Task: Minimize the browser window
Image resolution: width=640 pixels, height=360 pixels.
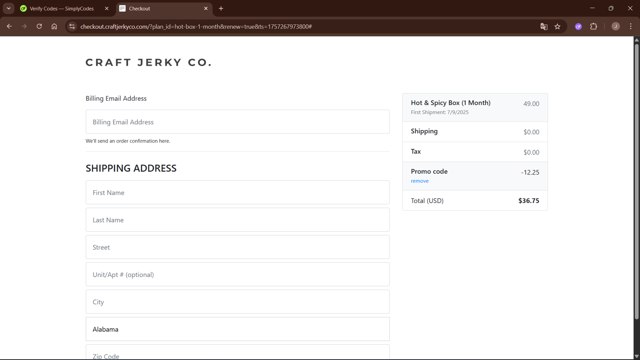Action: click(592, 8)
